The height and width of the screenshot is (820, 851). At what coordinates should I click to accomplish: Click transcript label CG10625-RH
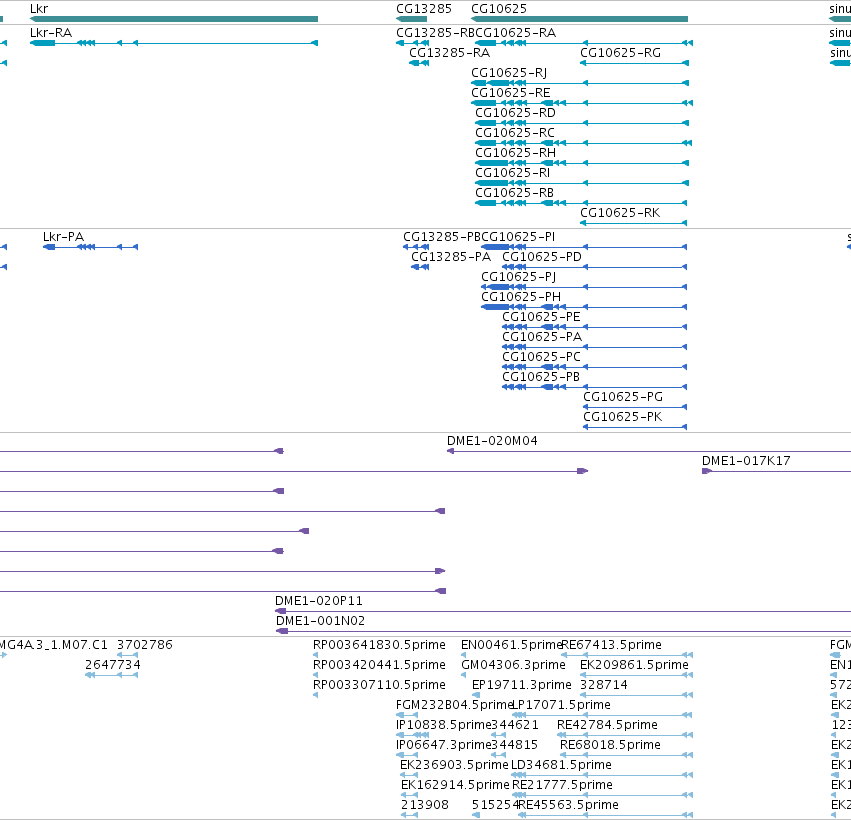[516, 153]
